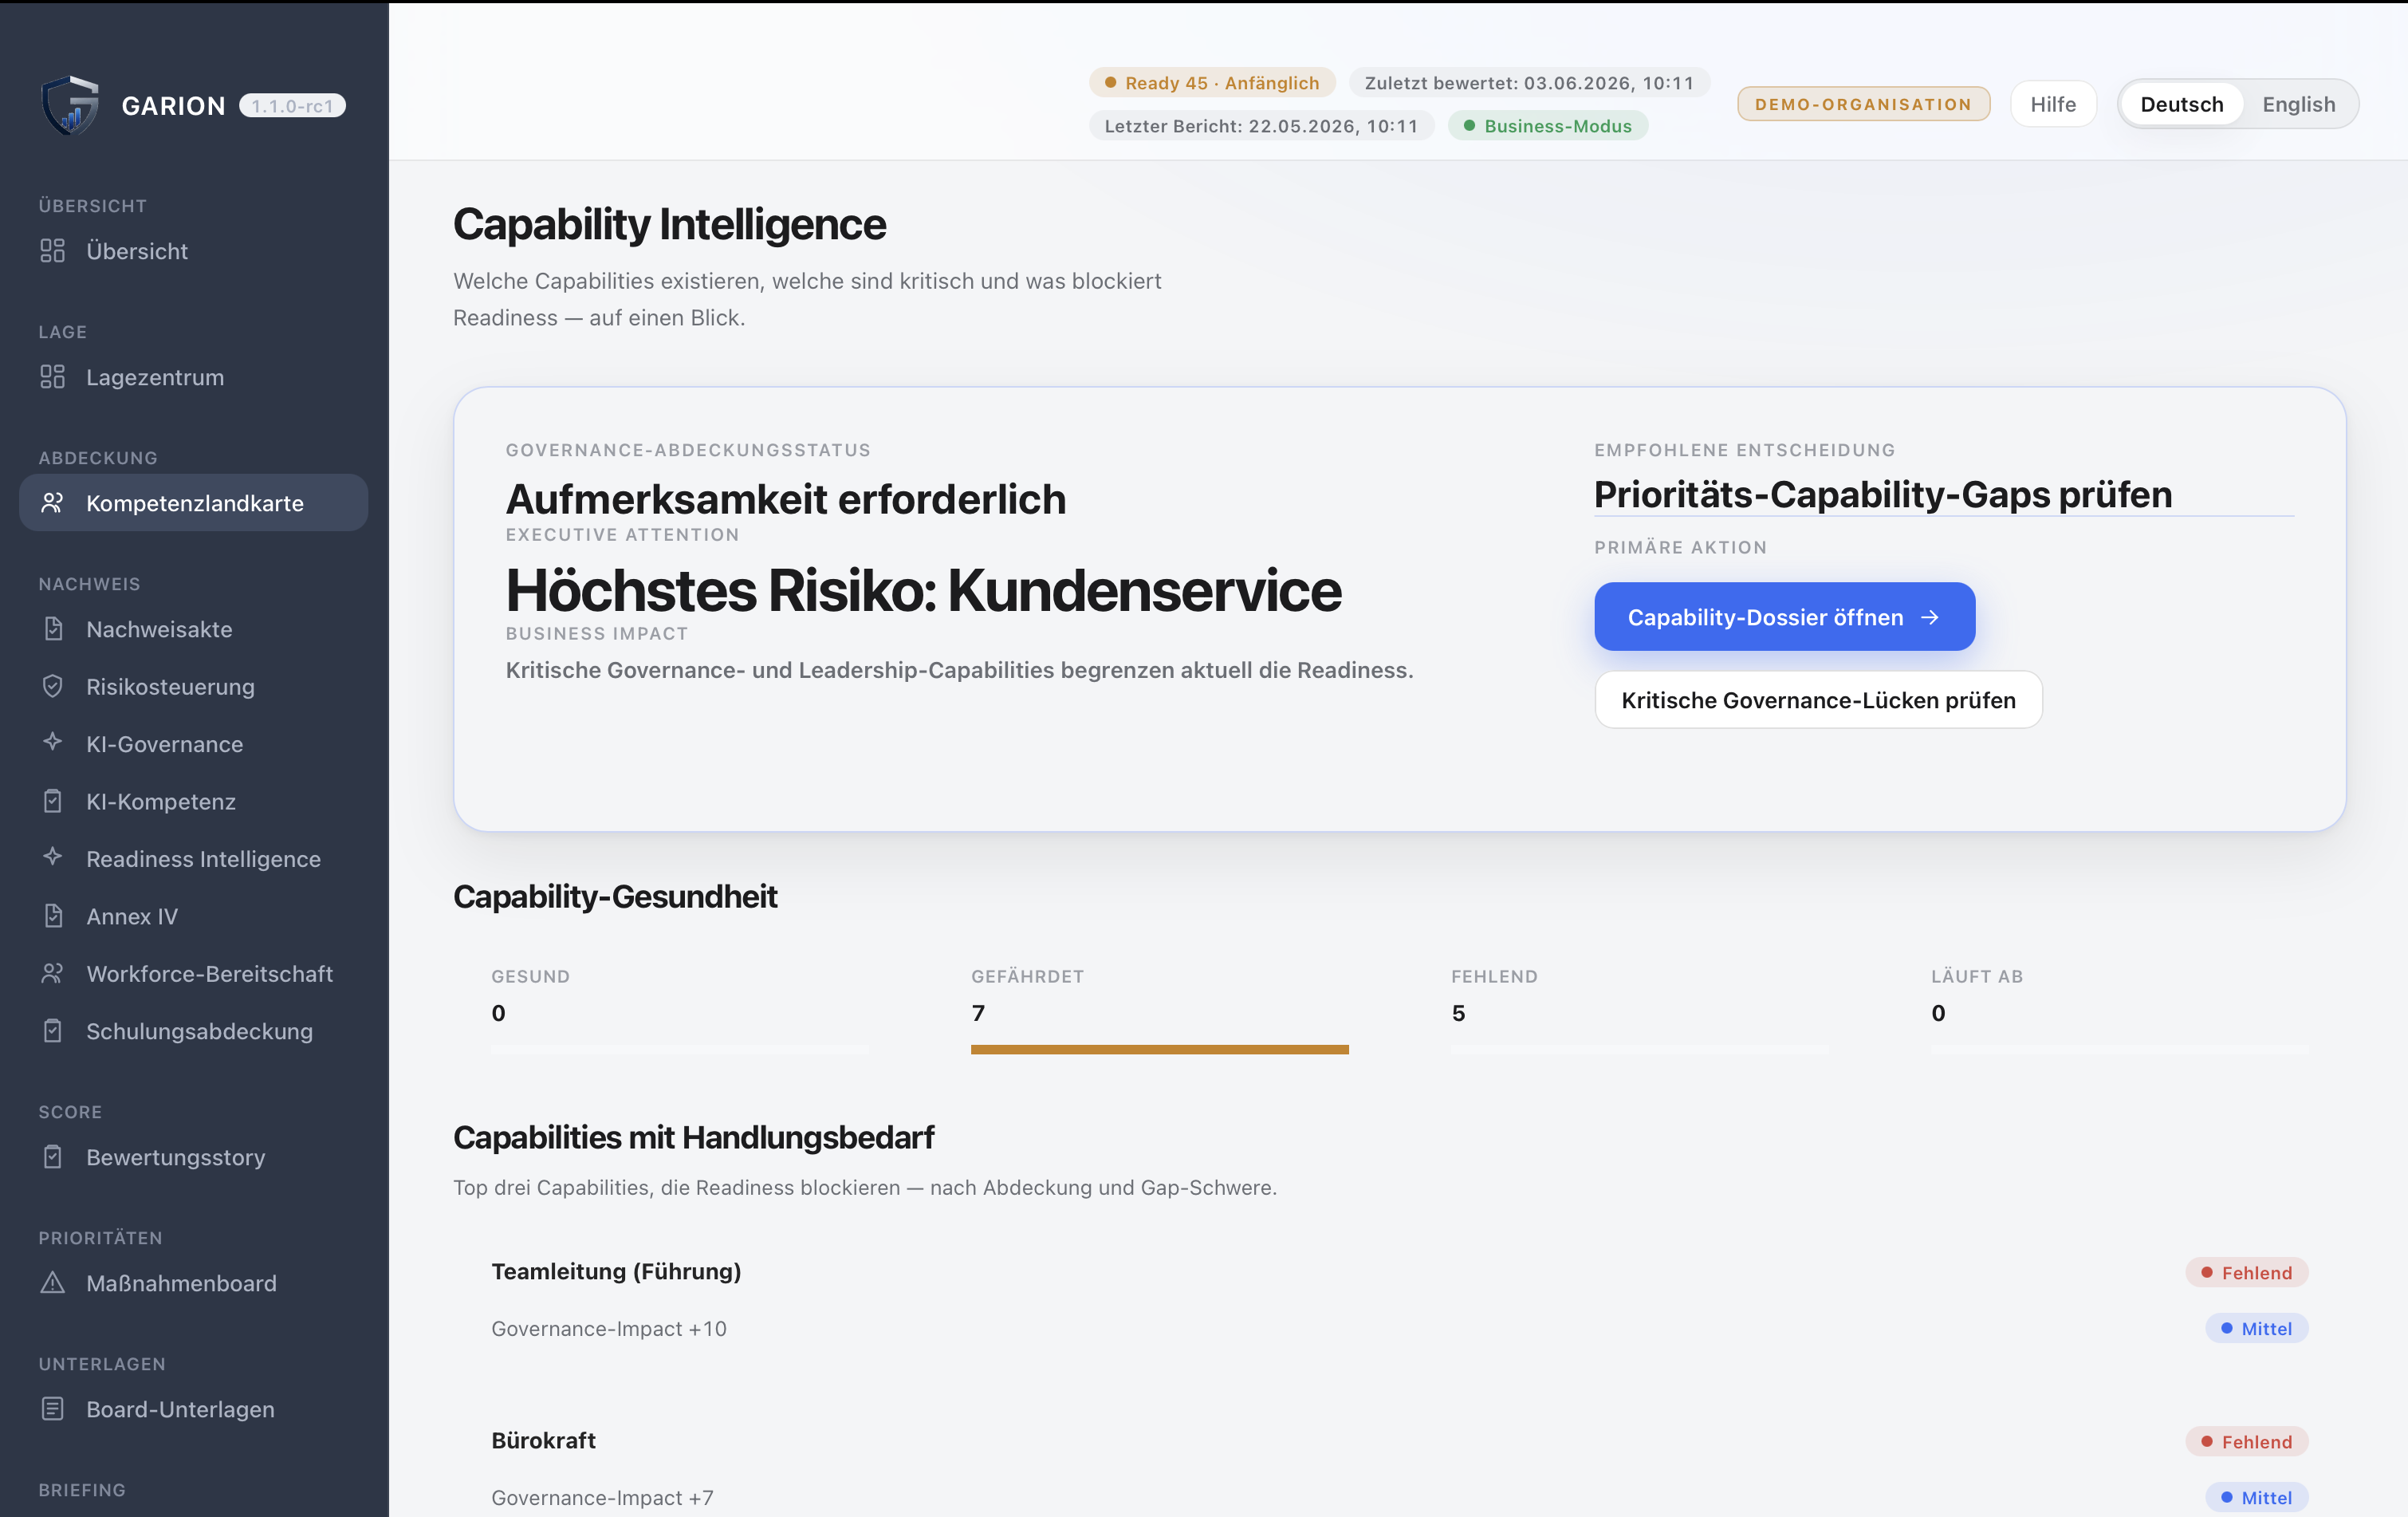
Task: Click the GARION shield logo
Action: coord(70,105)
